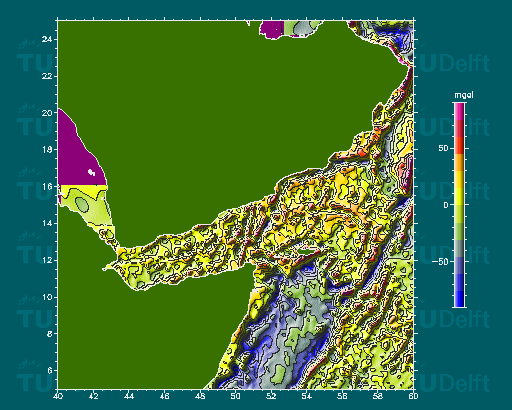
Task: Click the white dot inside left purple region
Action: tap(91, 172)
